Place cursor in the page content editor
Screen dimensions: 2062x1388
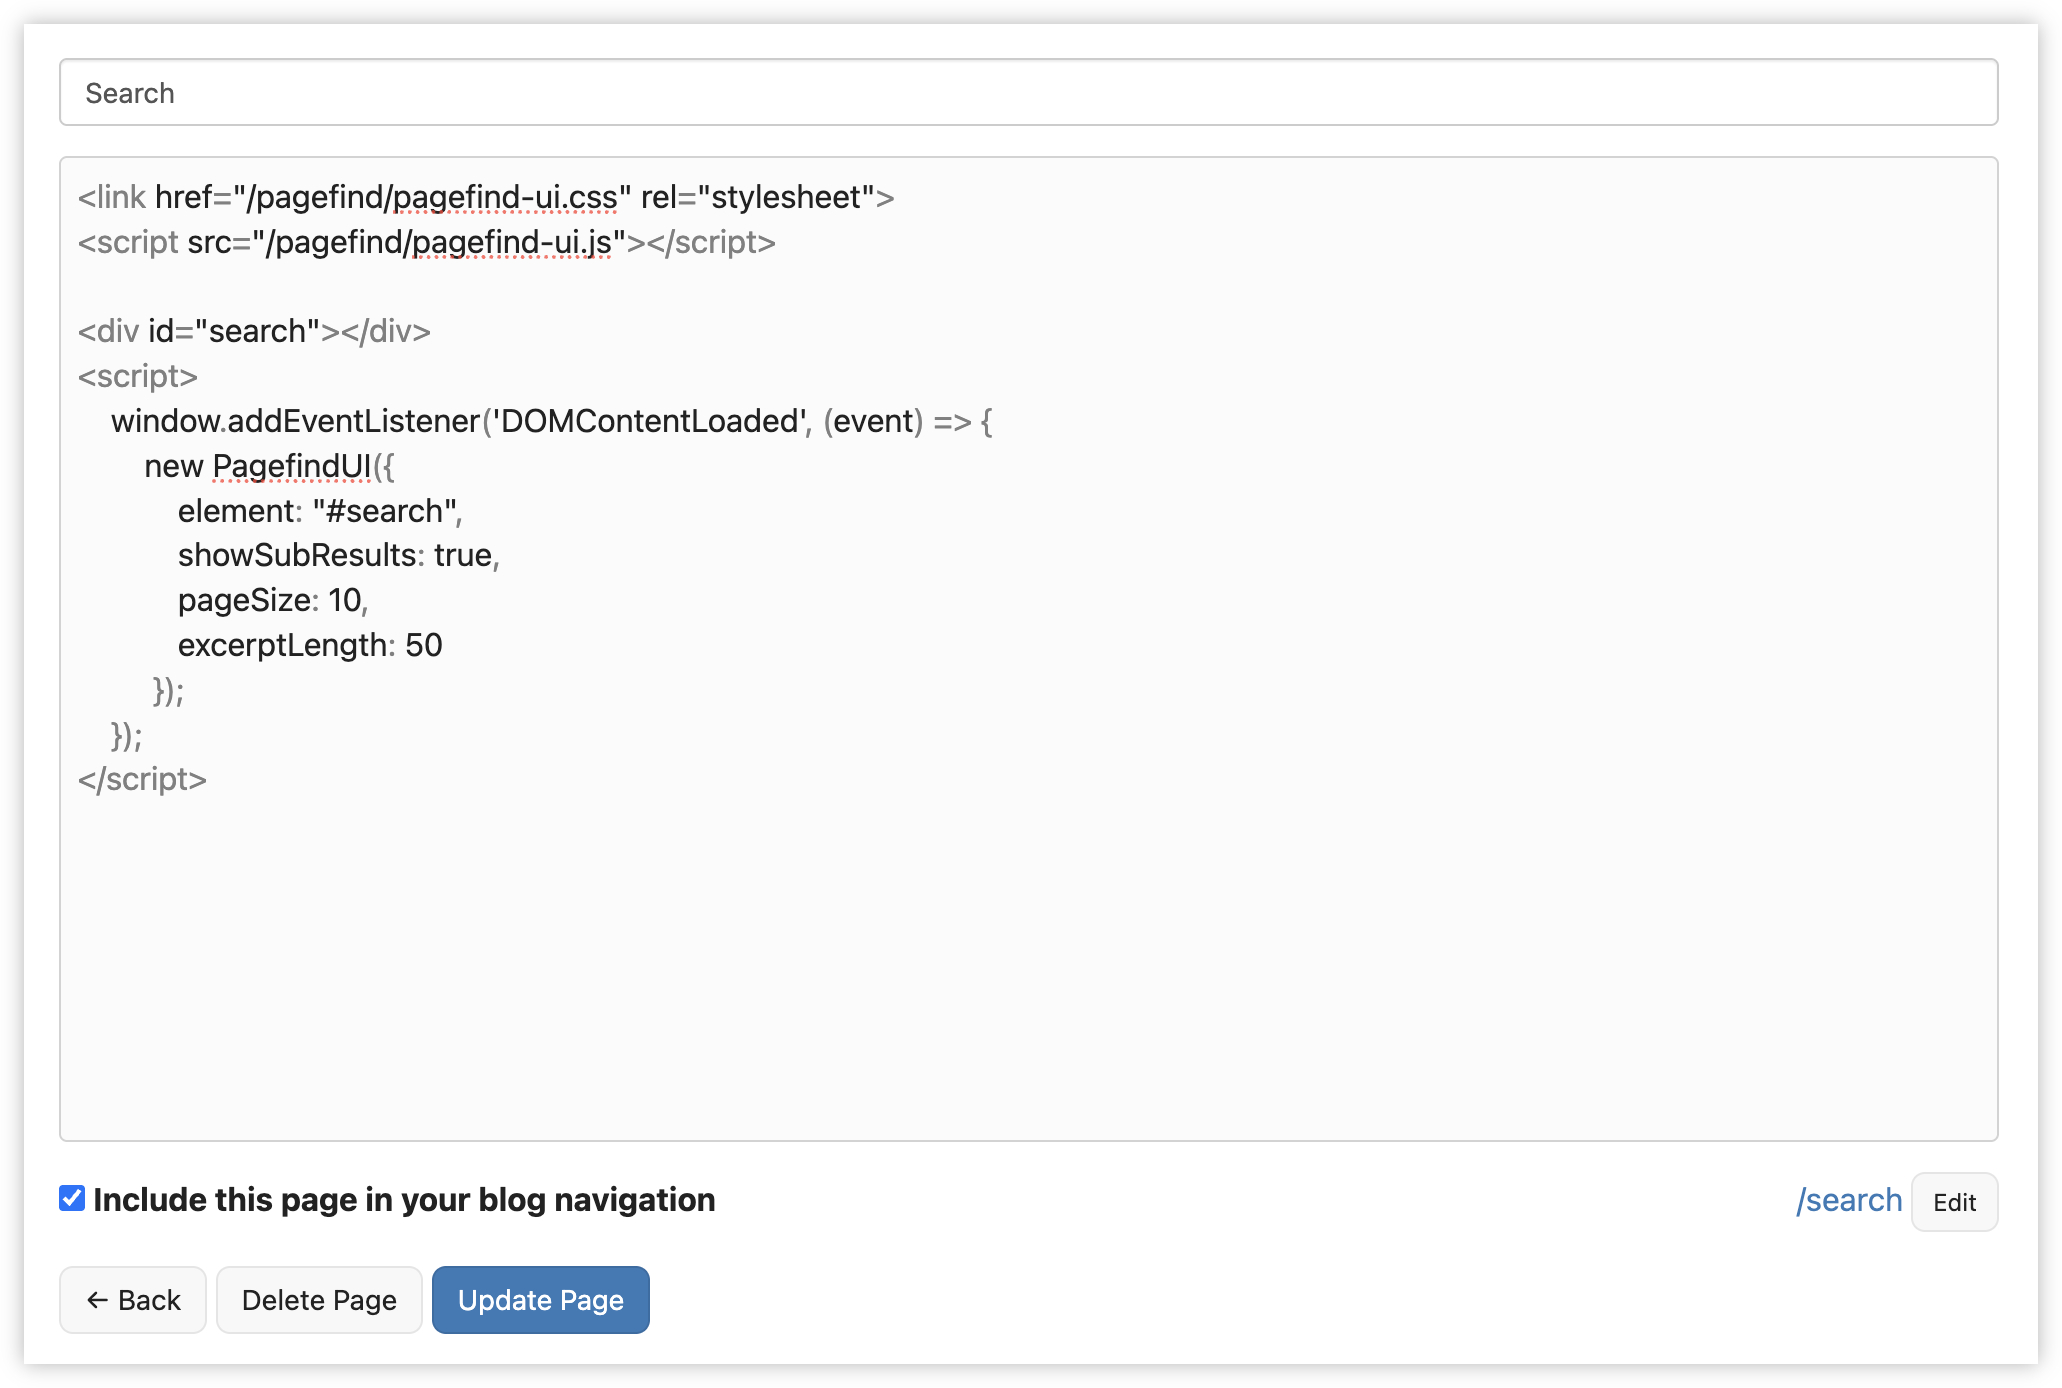click(x=1000, y=950)
